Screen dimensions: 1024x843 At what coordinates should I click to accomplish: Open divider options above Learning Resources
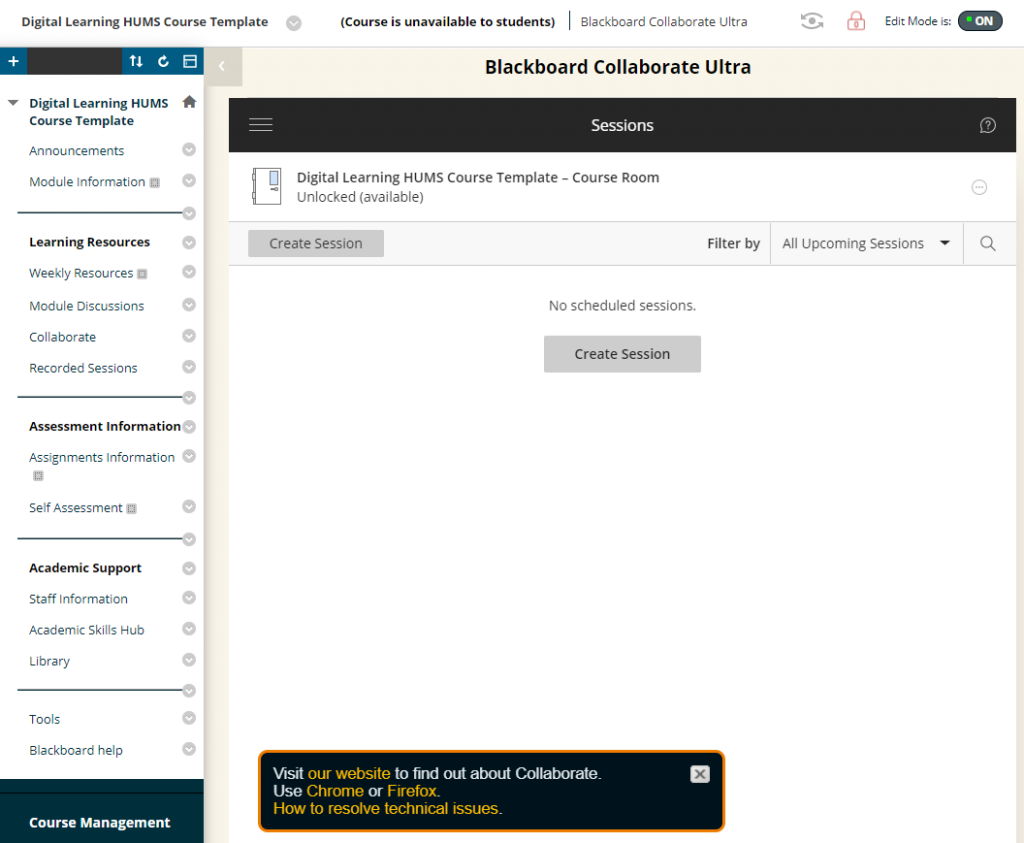pyautogui.click(x=189, y=213)
